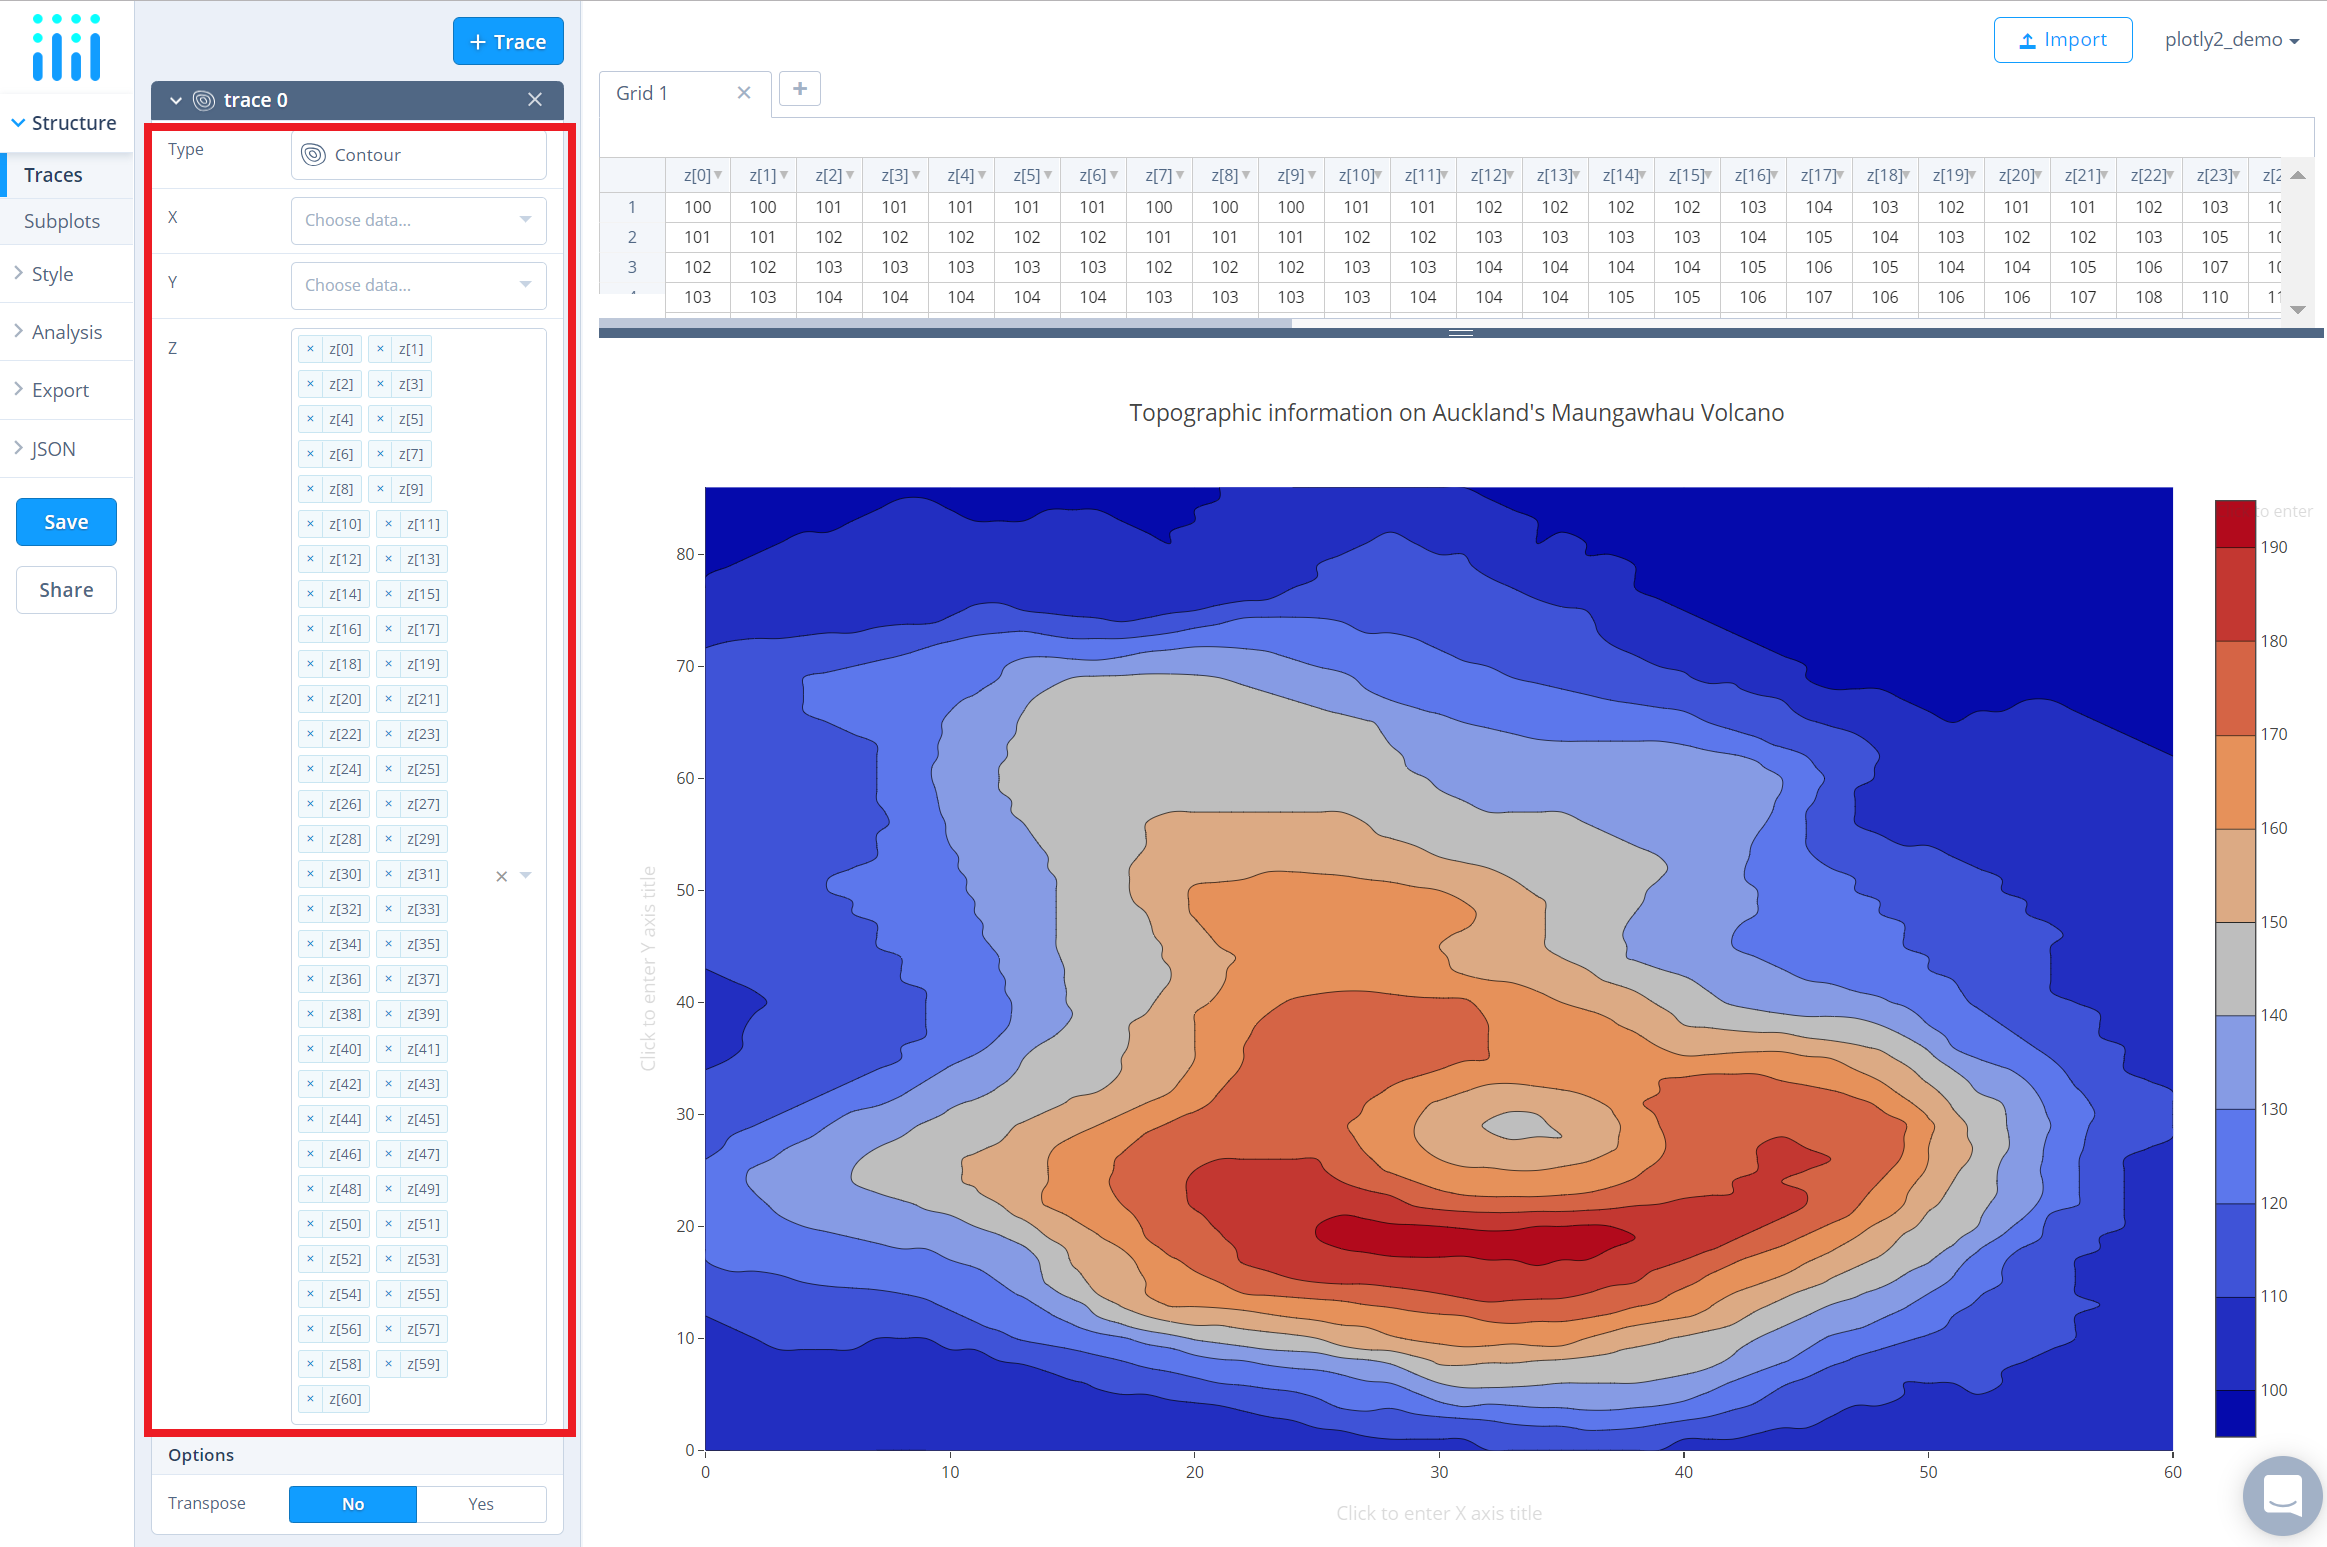Add a new trace with the Trace button
The image size is (2327, 1547).
coord(508,41)
